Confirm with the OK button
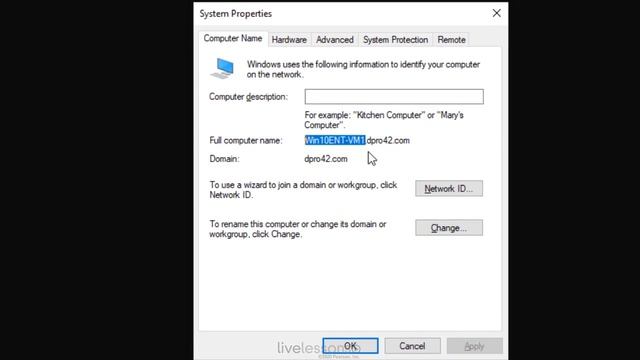Viewport: 640px width, 360px height. [350, 346]
